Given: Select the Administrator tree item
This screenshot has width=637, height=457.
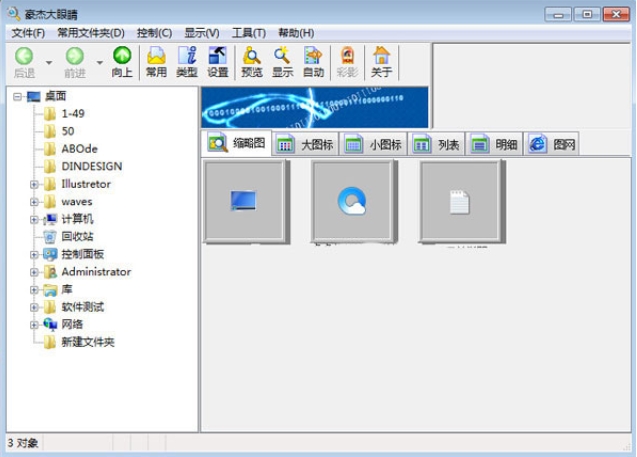Looking at the screenshot, I should click(96, 271).
